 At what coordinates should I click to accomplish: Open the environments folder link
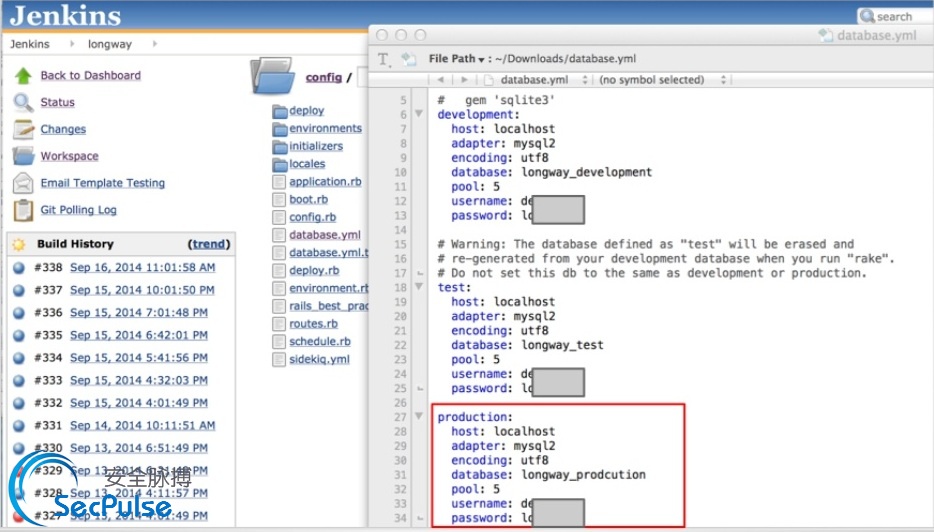(325, 129)
